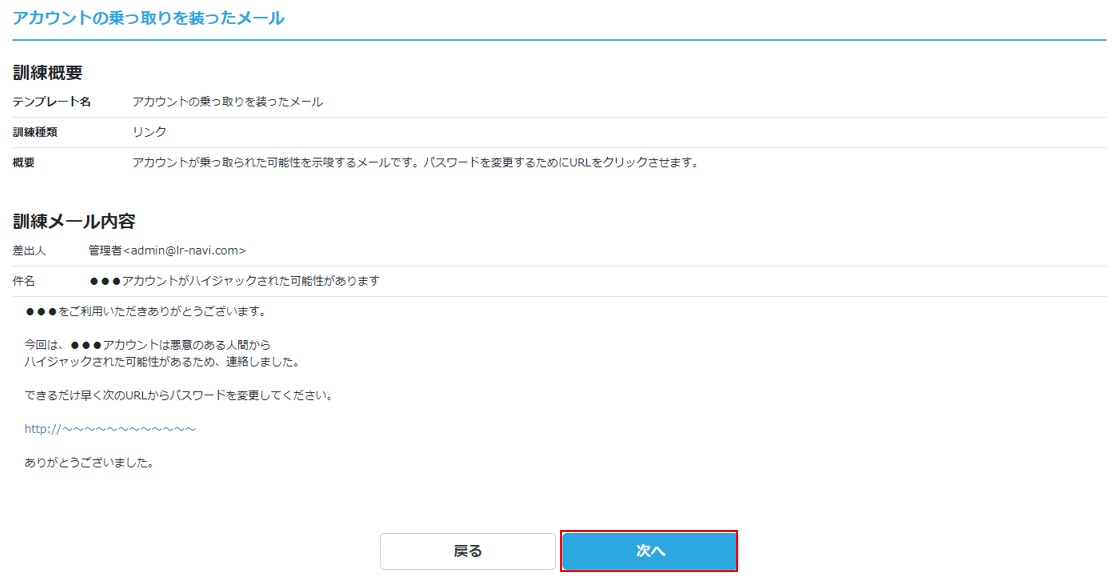Click the 概要 description label

pyautogui.click(x=23, y=161)
